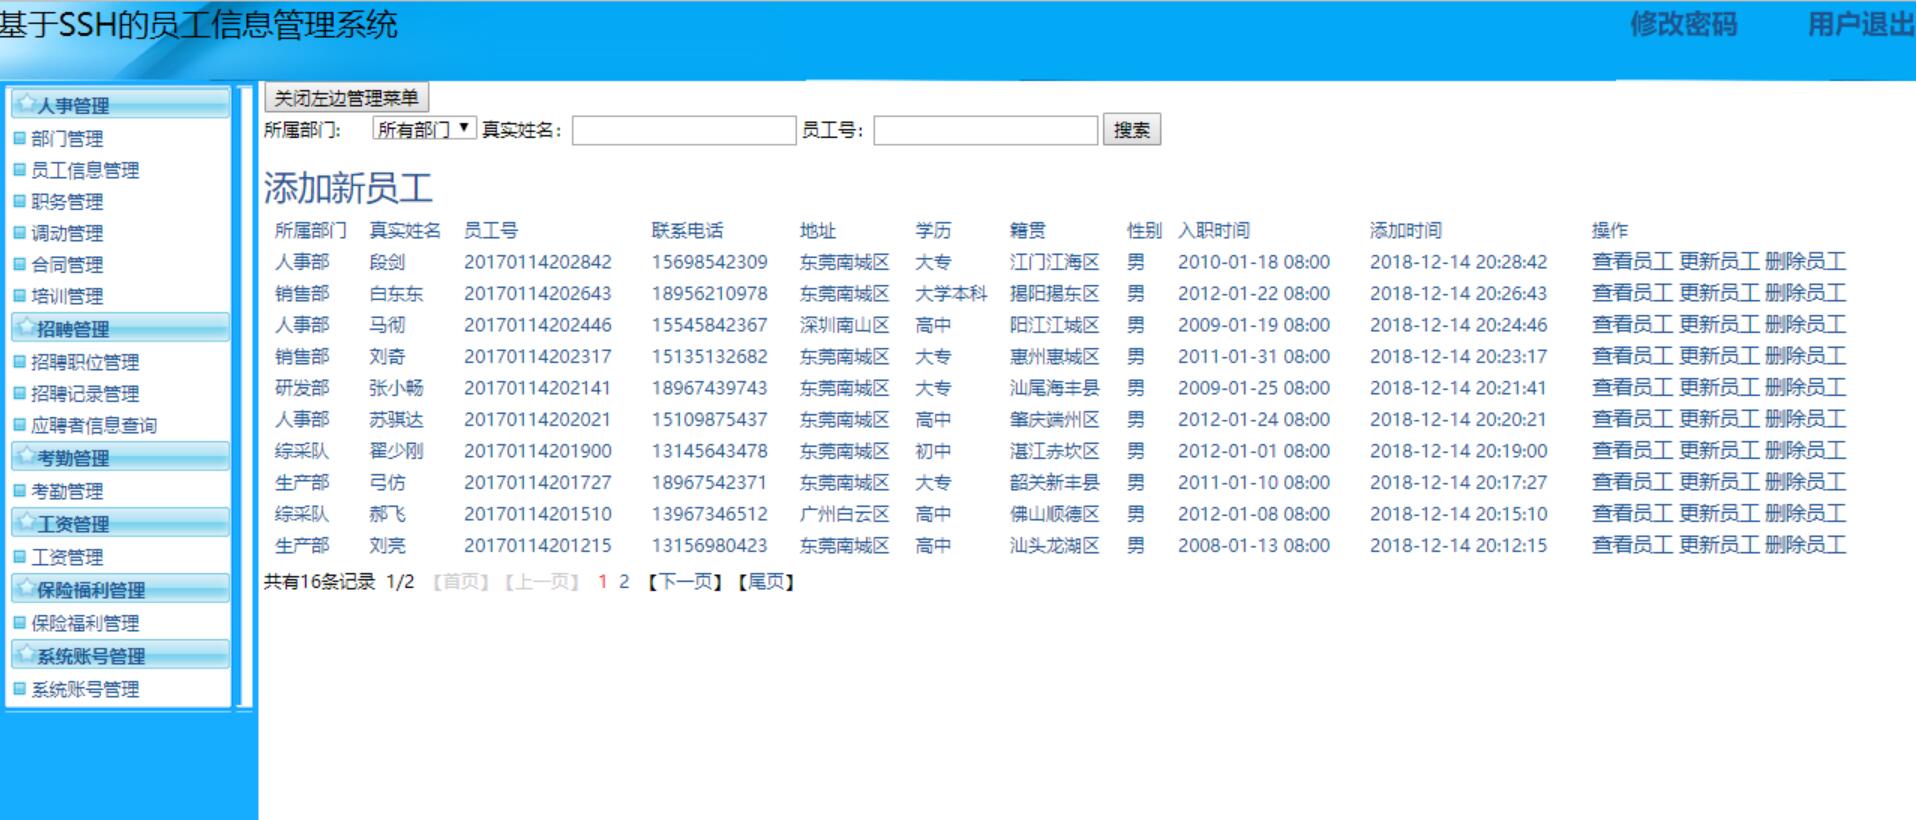
Task: Click square bullet icon before 部门管理
Action: (x=20, y=138)
